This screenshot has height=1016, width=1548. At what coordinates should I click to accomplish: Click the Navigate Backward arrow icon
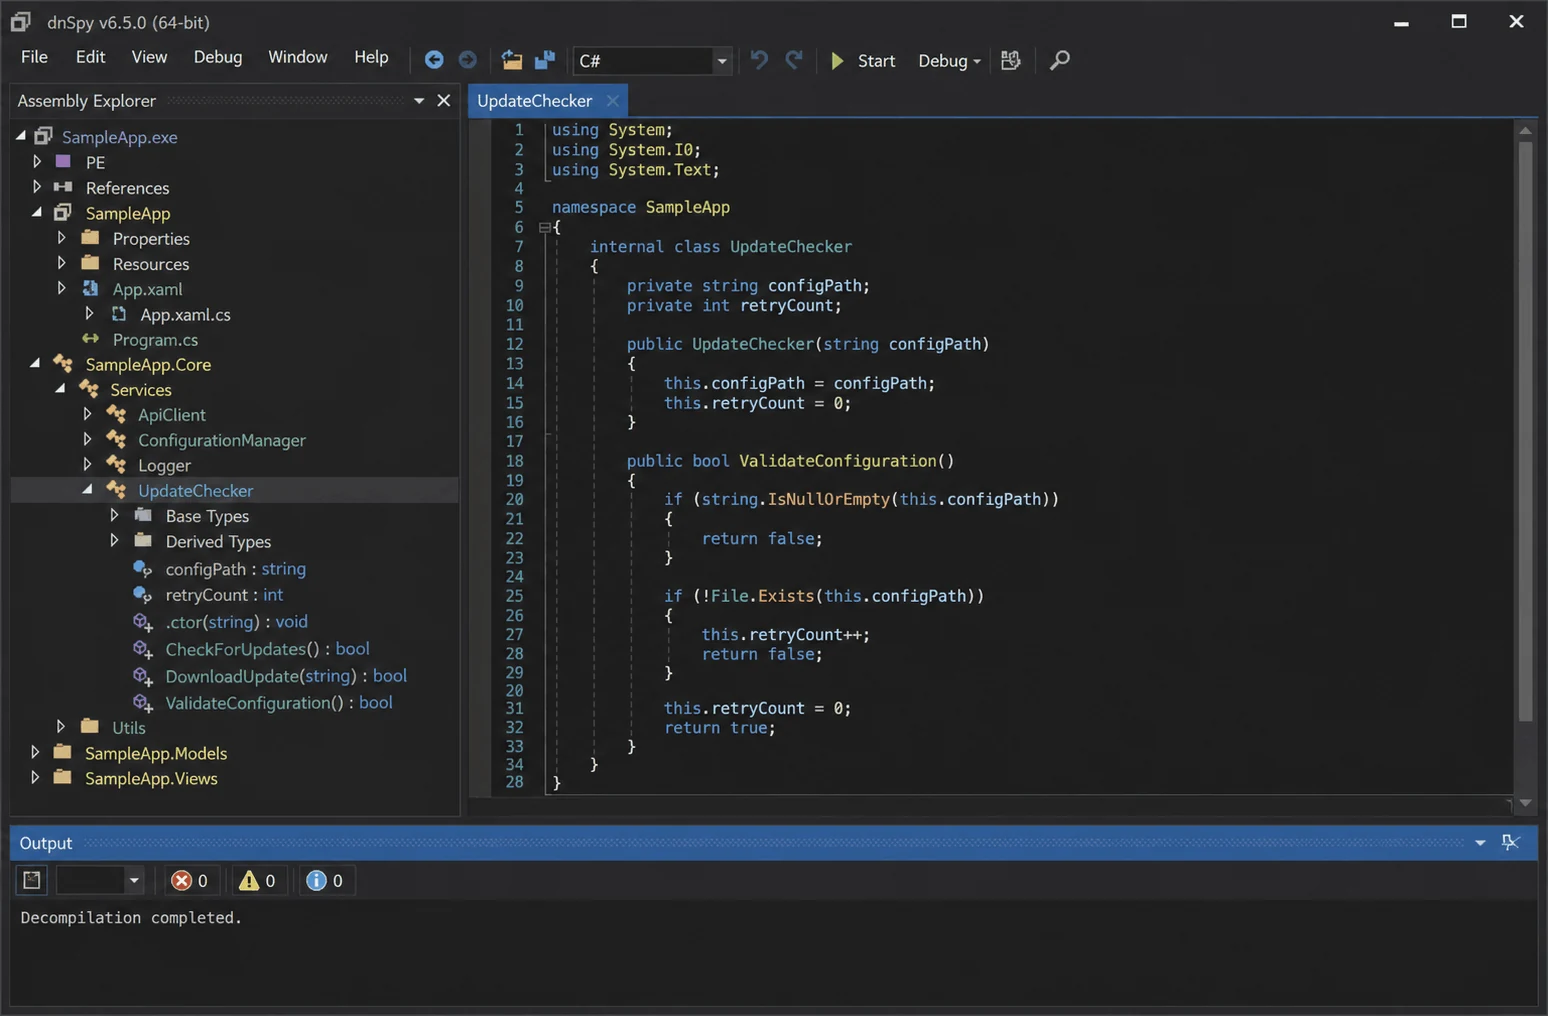tap(434, 60)
